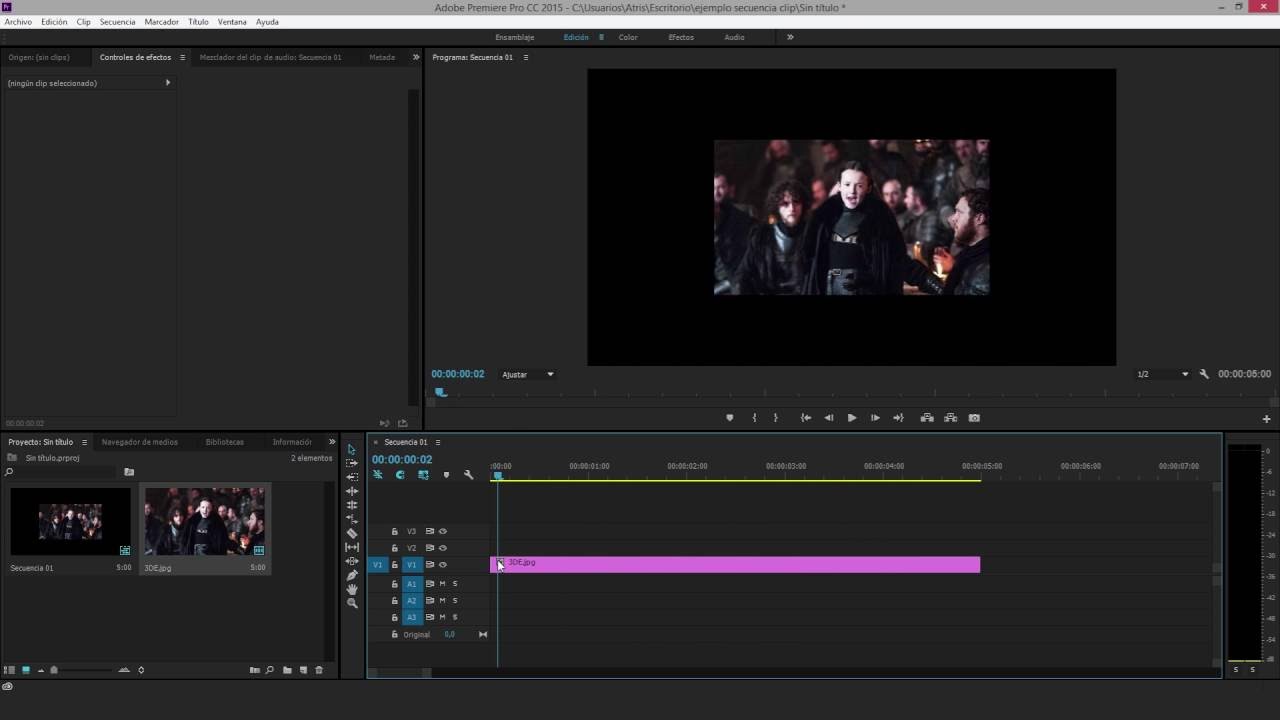This screenshot has width=1280, height=720.
Task: Select the Razor tool
Action: point(351,533)
